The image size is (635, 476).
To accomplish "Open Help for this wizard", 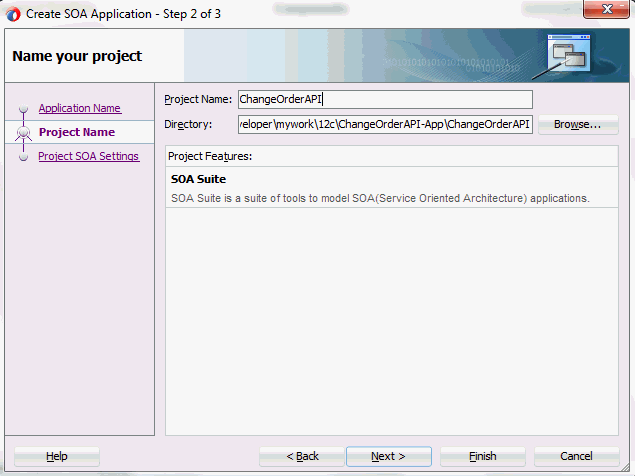I will [x=57, y=457].
